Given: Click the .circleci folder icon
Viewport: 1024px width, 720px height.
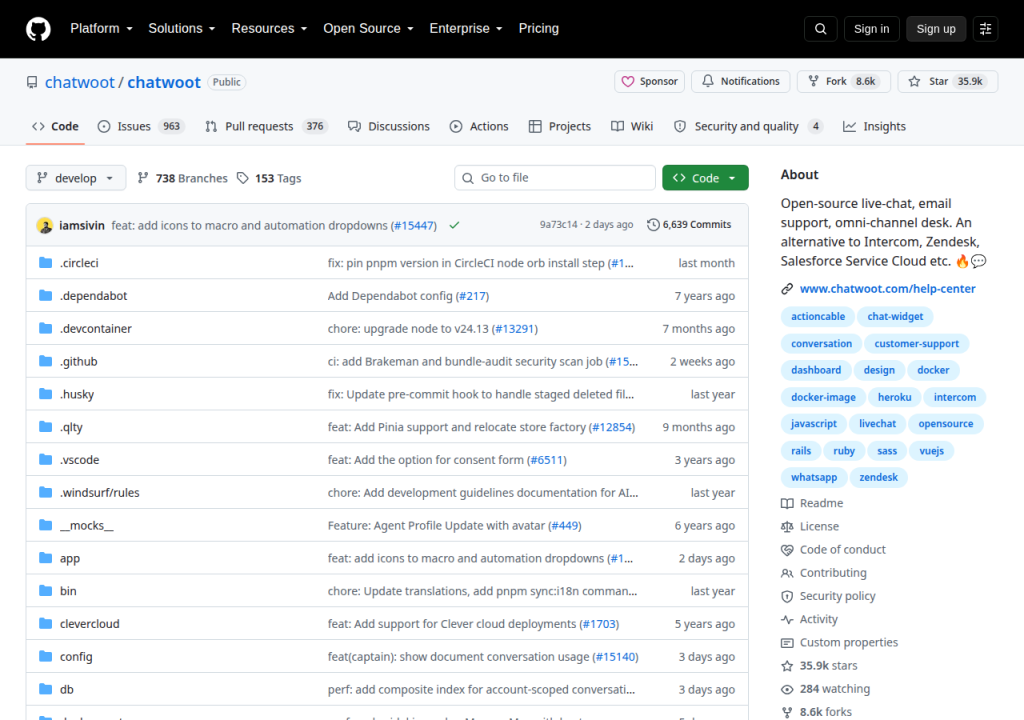Looking at the screenshot, I should click(x=45, y=263).
